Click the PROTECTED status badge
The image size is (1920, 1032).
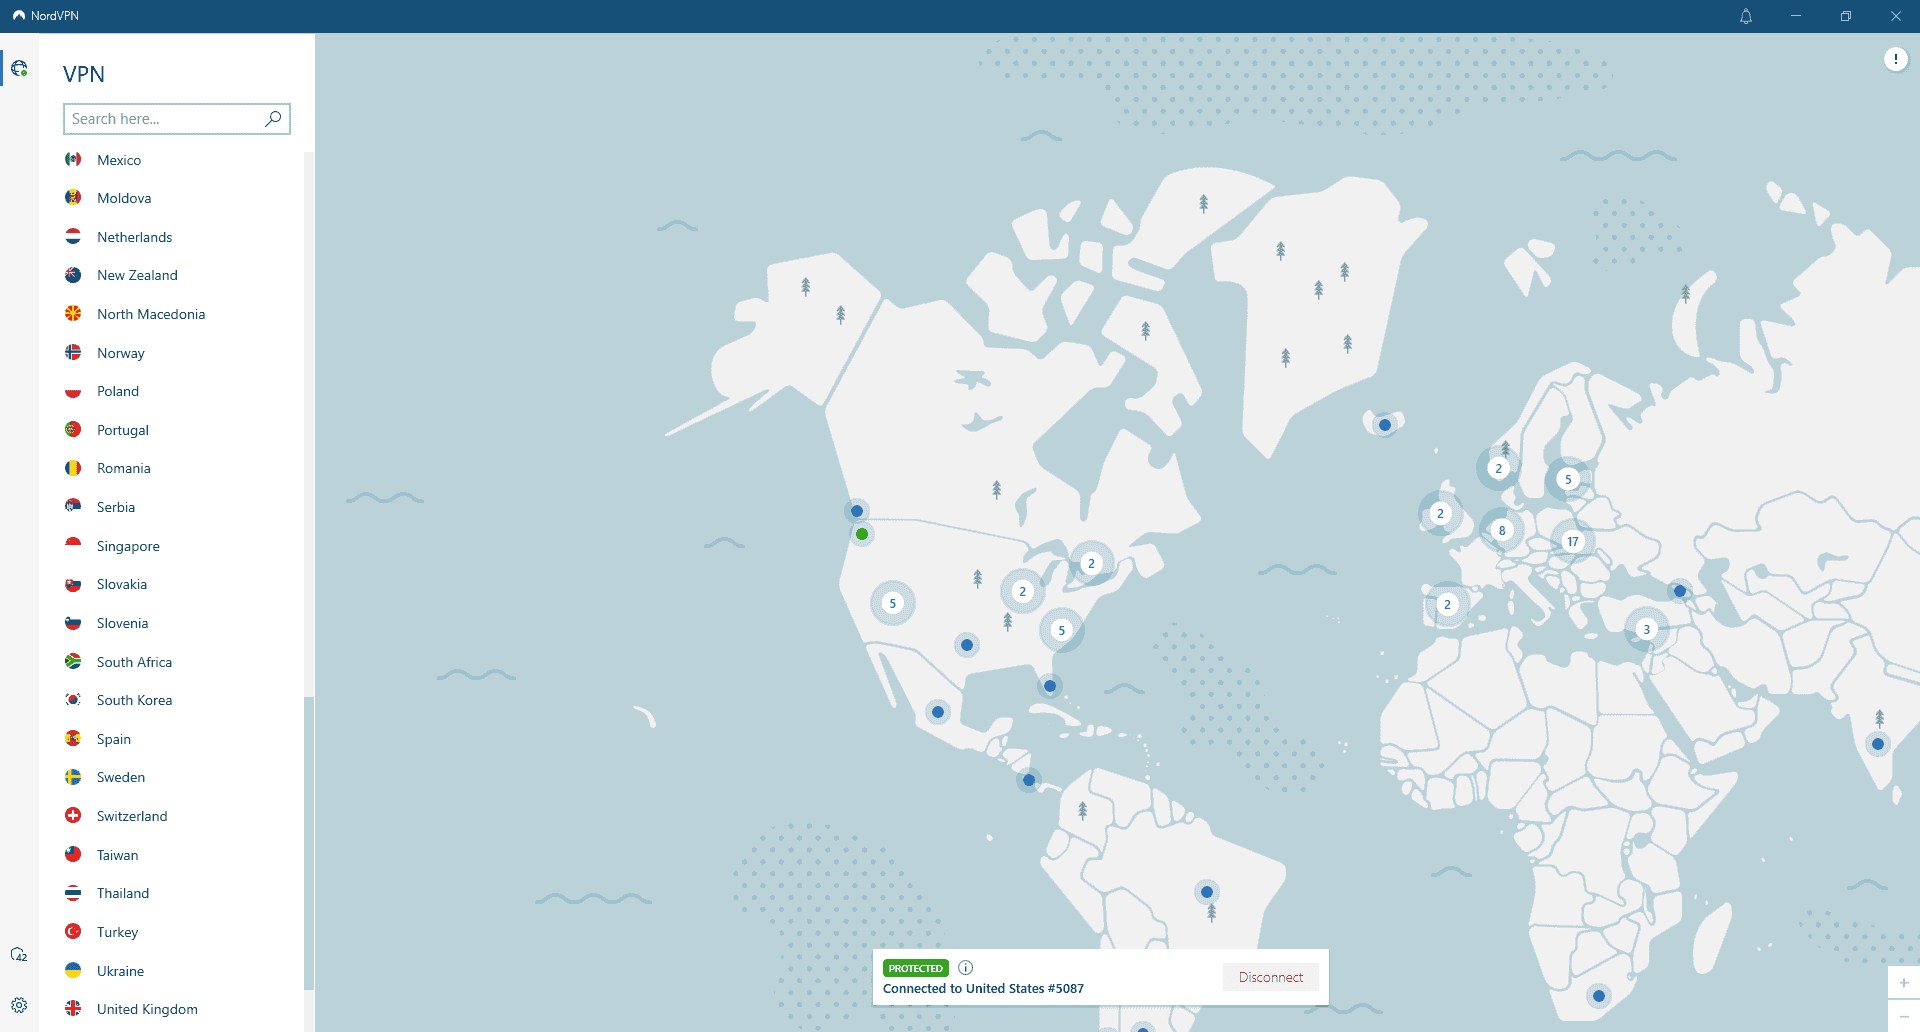(915, 968)
